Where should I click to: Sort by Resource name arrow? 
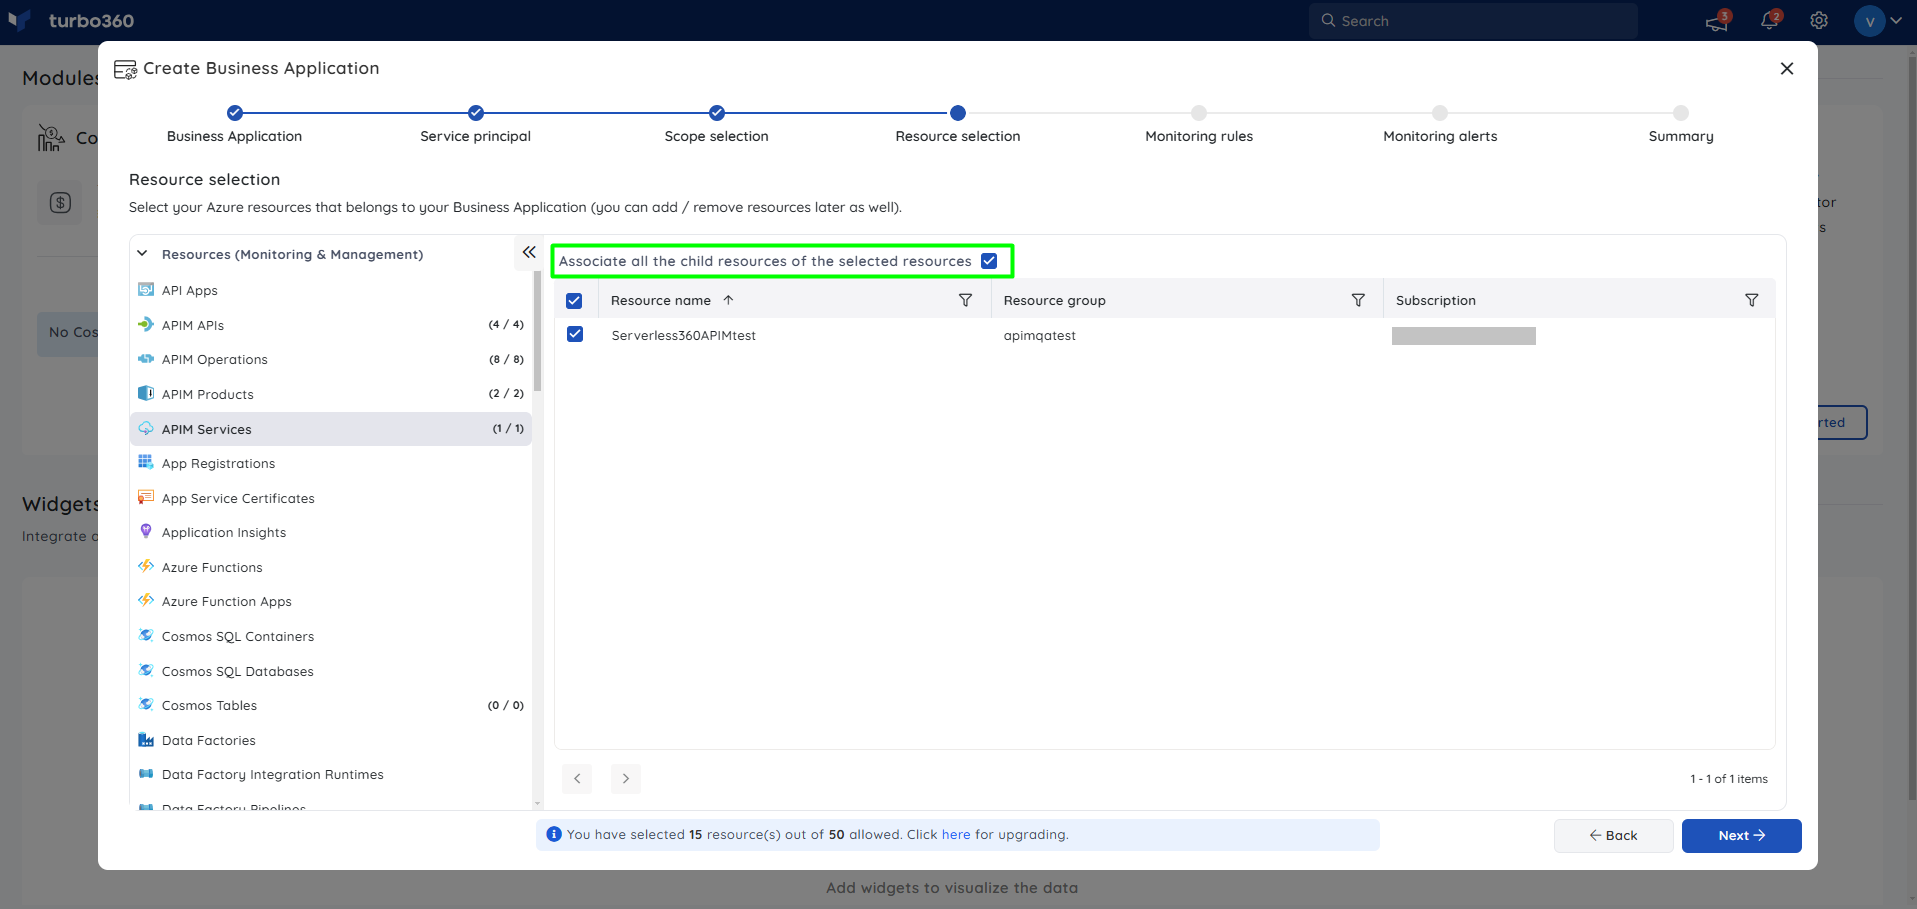click(728, 300)
